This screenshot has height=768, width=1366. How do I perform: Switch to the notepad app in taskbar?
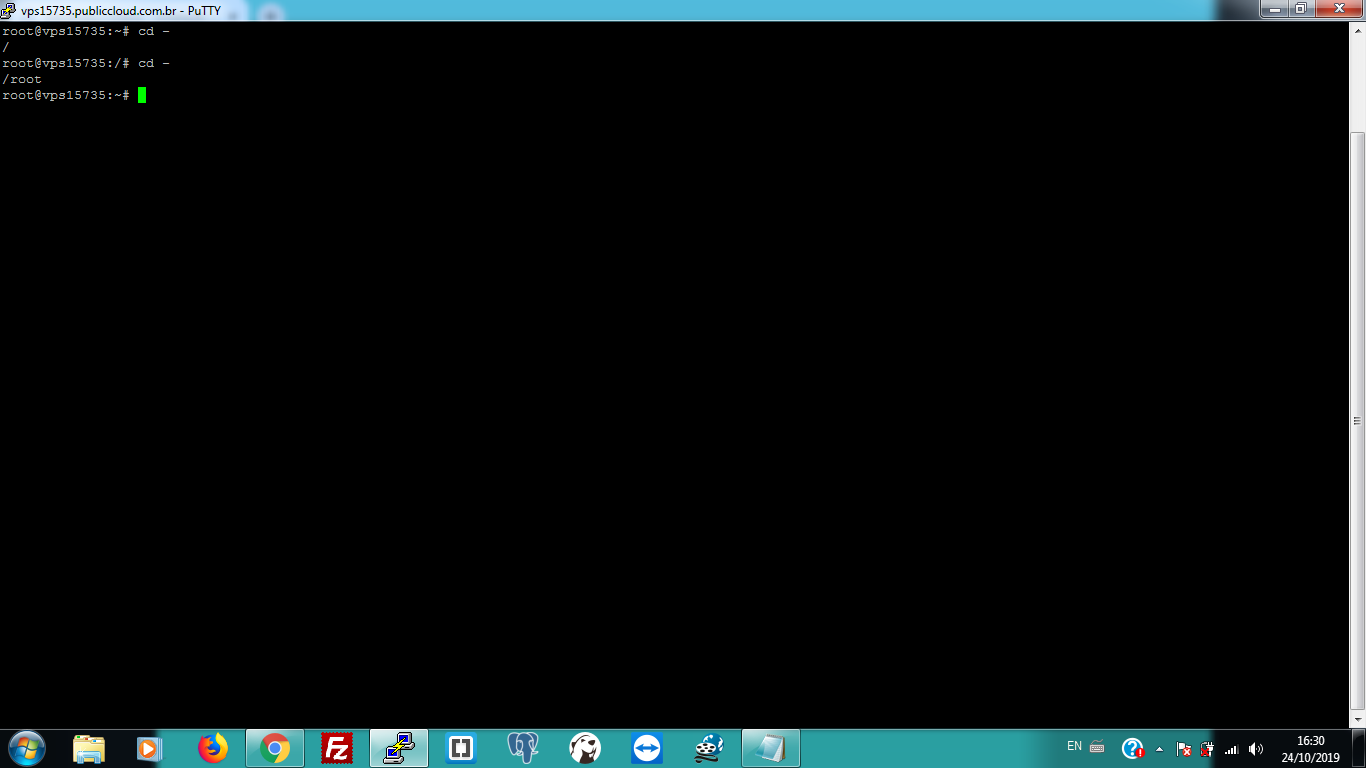771,748
